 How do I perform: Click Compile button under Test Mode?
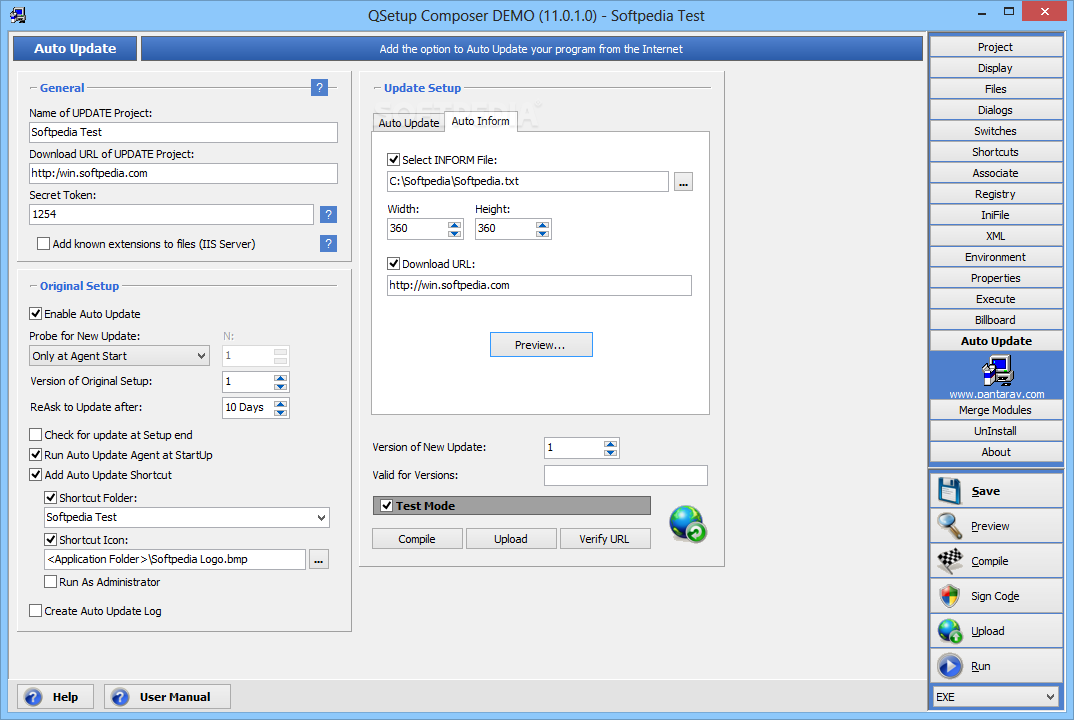point(417,539)
